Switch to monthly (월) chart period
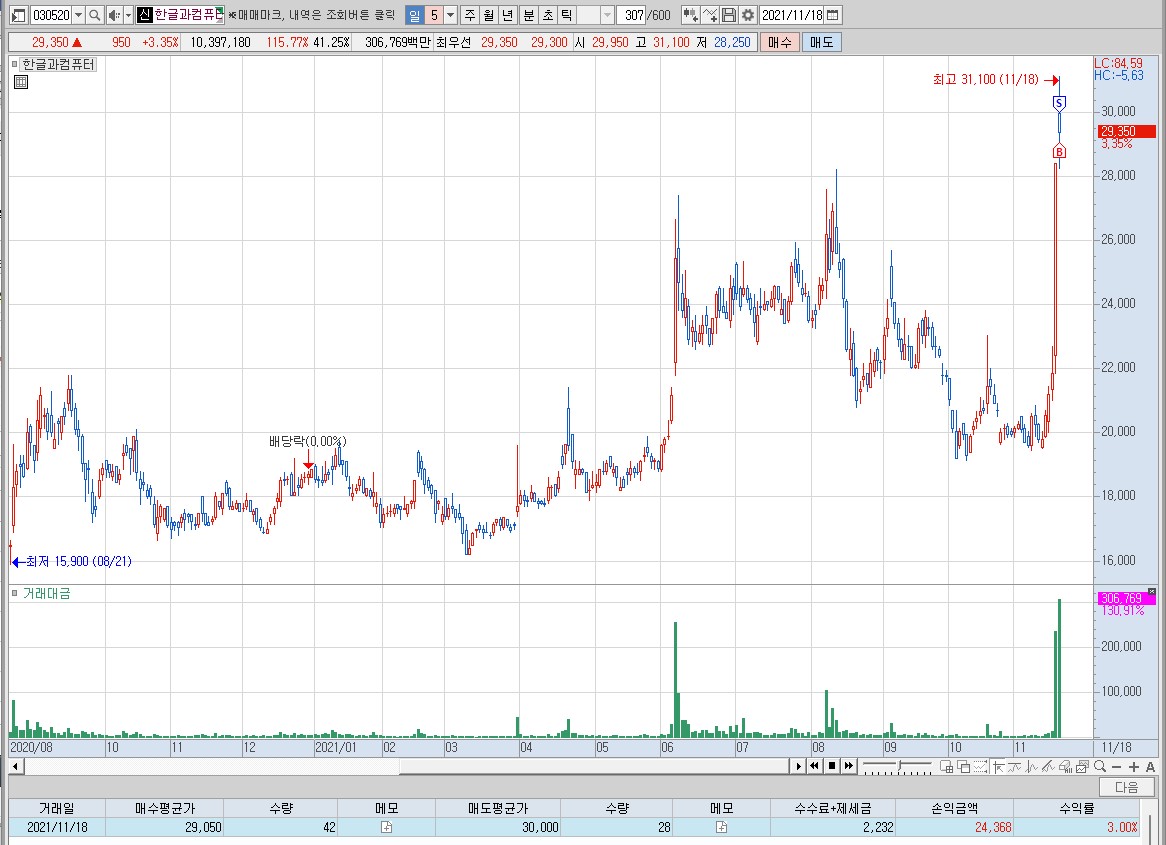This screenshot has width=1166, height=845. pyautogui.click(x=489, y=15)
